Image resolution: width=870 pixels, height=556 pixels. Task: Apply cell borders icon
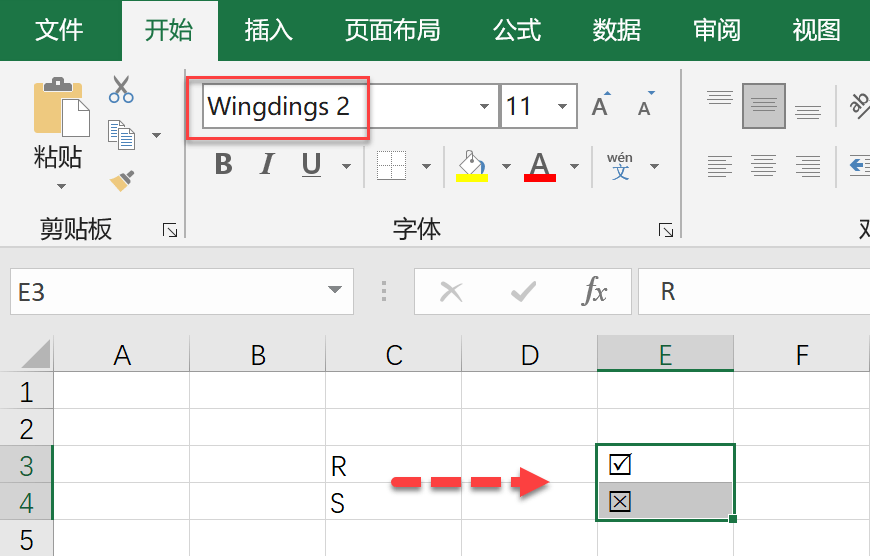pyautogui.click(x=392, y=165)
